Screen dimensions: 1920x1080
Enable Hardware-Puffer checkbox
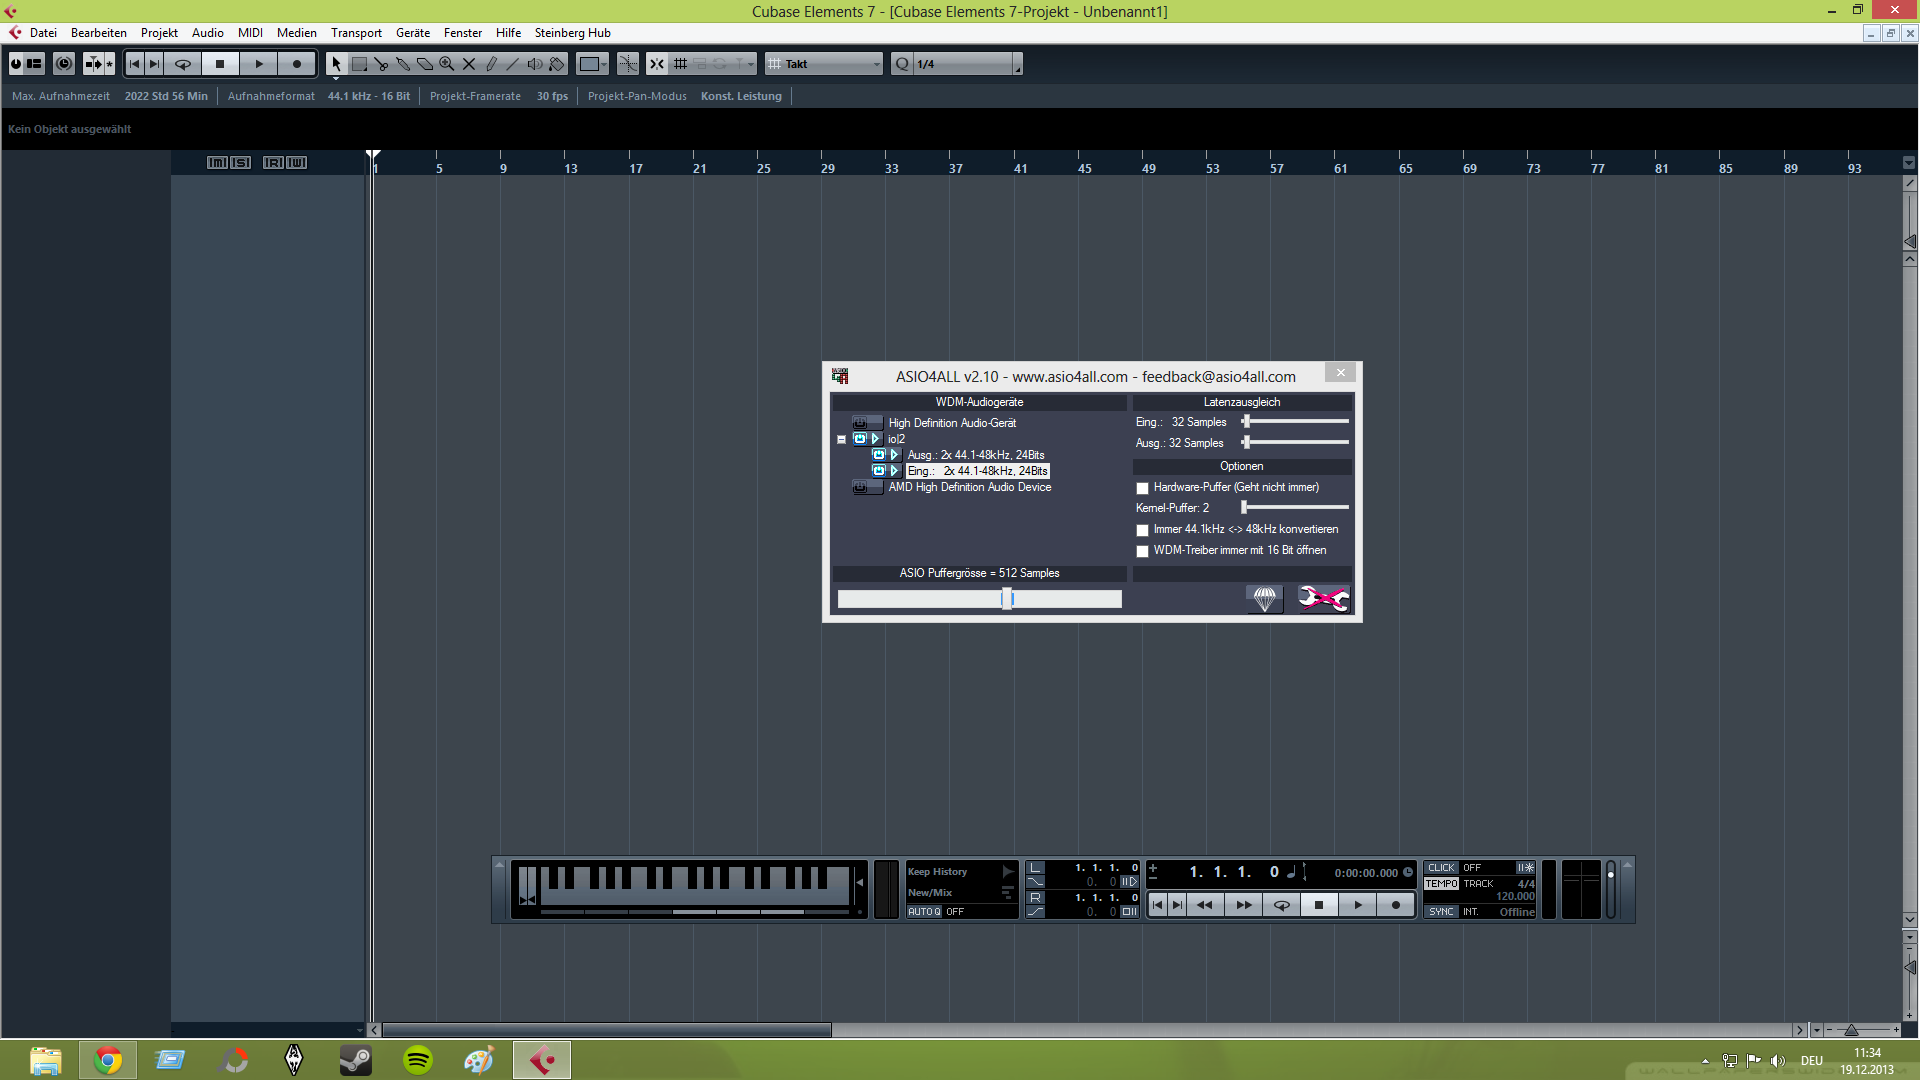[1142, 488]
